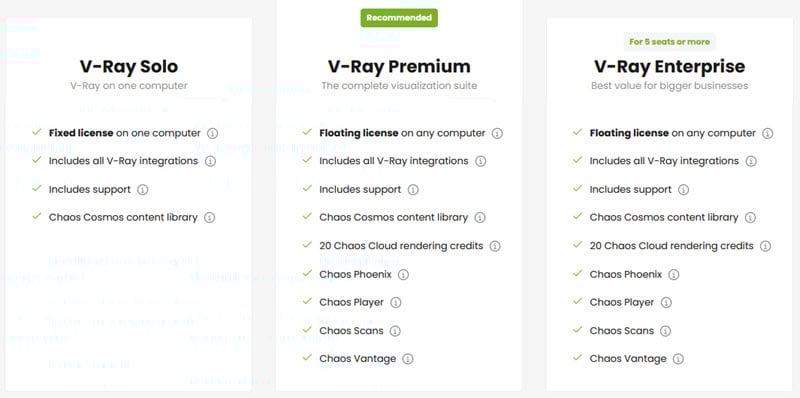Click the For 5 seats or more label

click(x=669, y=42)
